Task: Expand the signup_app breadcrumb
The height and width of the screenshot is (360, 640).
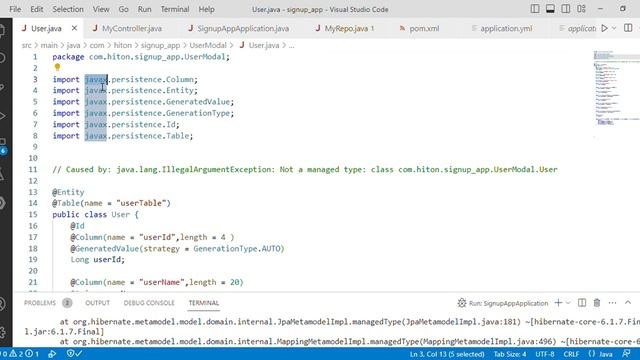Action: pyautogui.click(x=160, y=45)
